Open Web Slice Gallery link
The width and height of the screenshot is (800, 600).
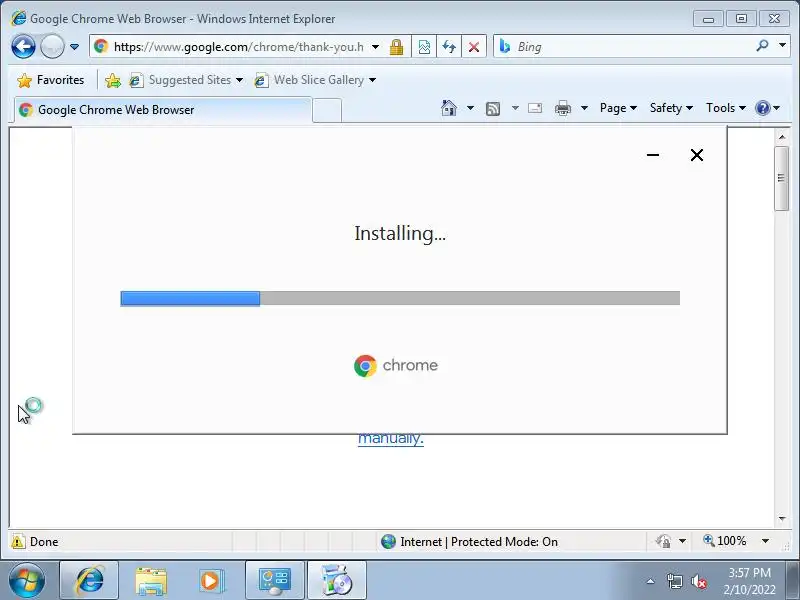[x=315, y=80]
